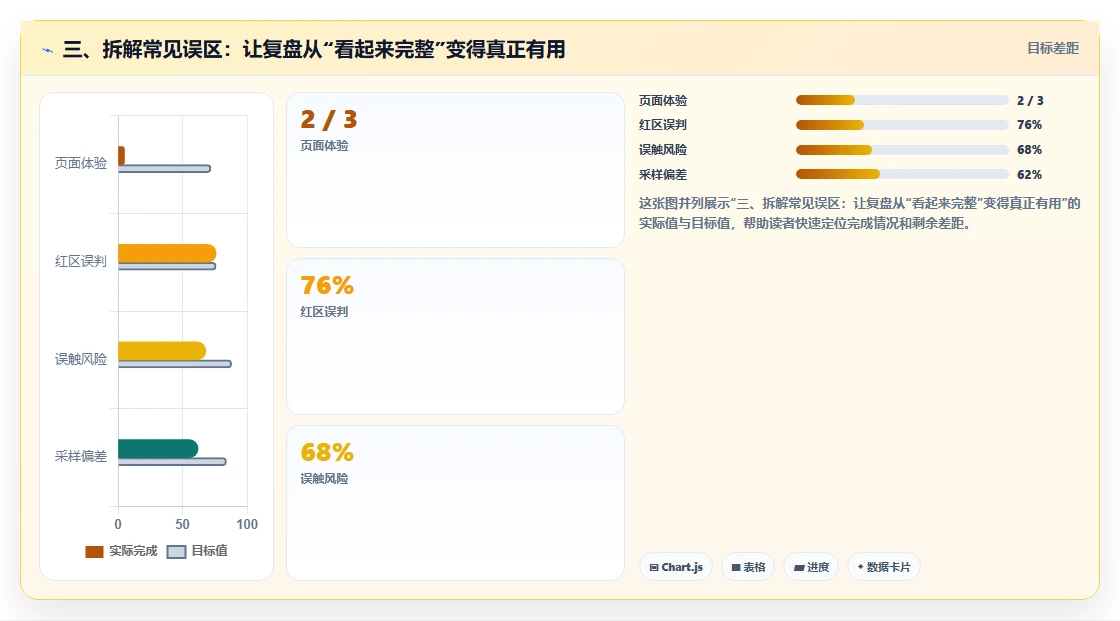Click the 页面体验 progress bar
Image resolution: width=1120 pixels, height=621 pixels.
point(901,101)
